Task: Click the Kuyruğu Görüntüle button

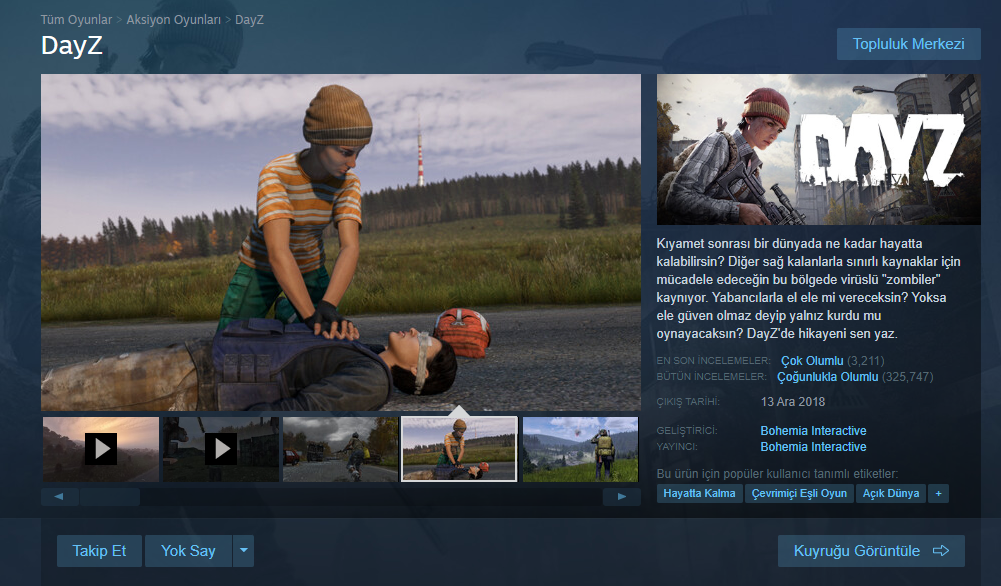Action: (870, 551)
